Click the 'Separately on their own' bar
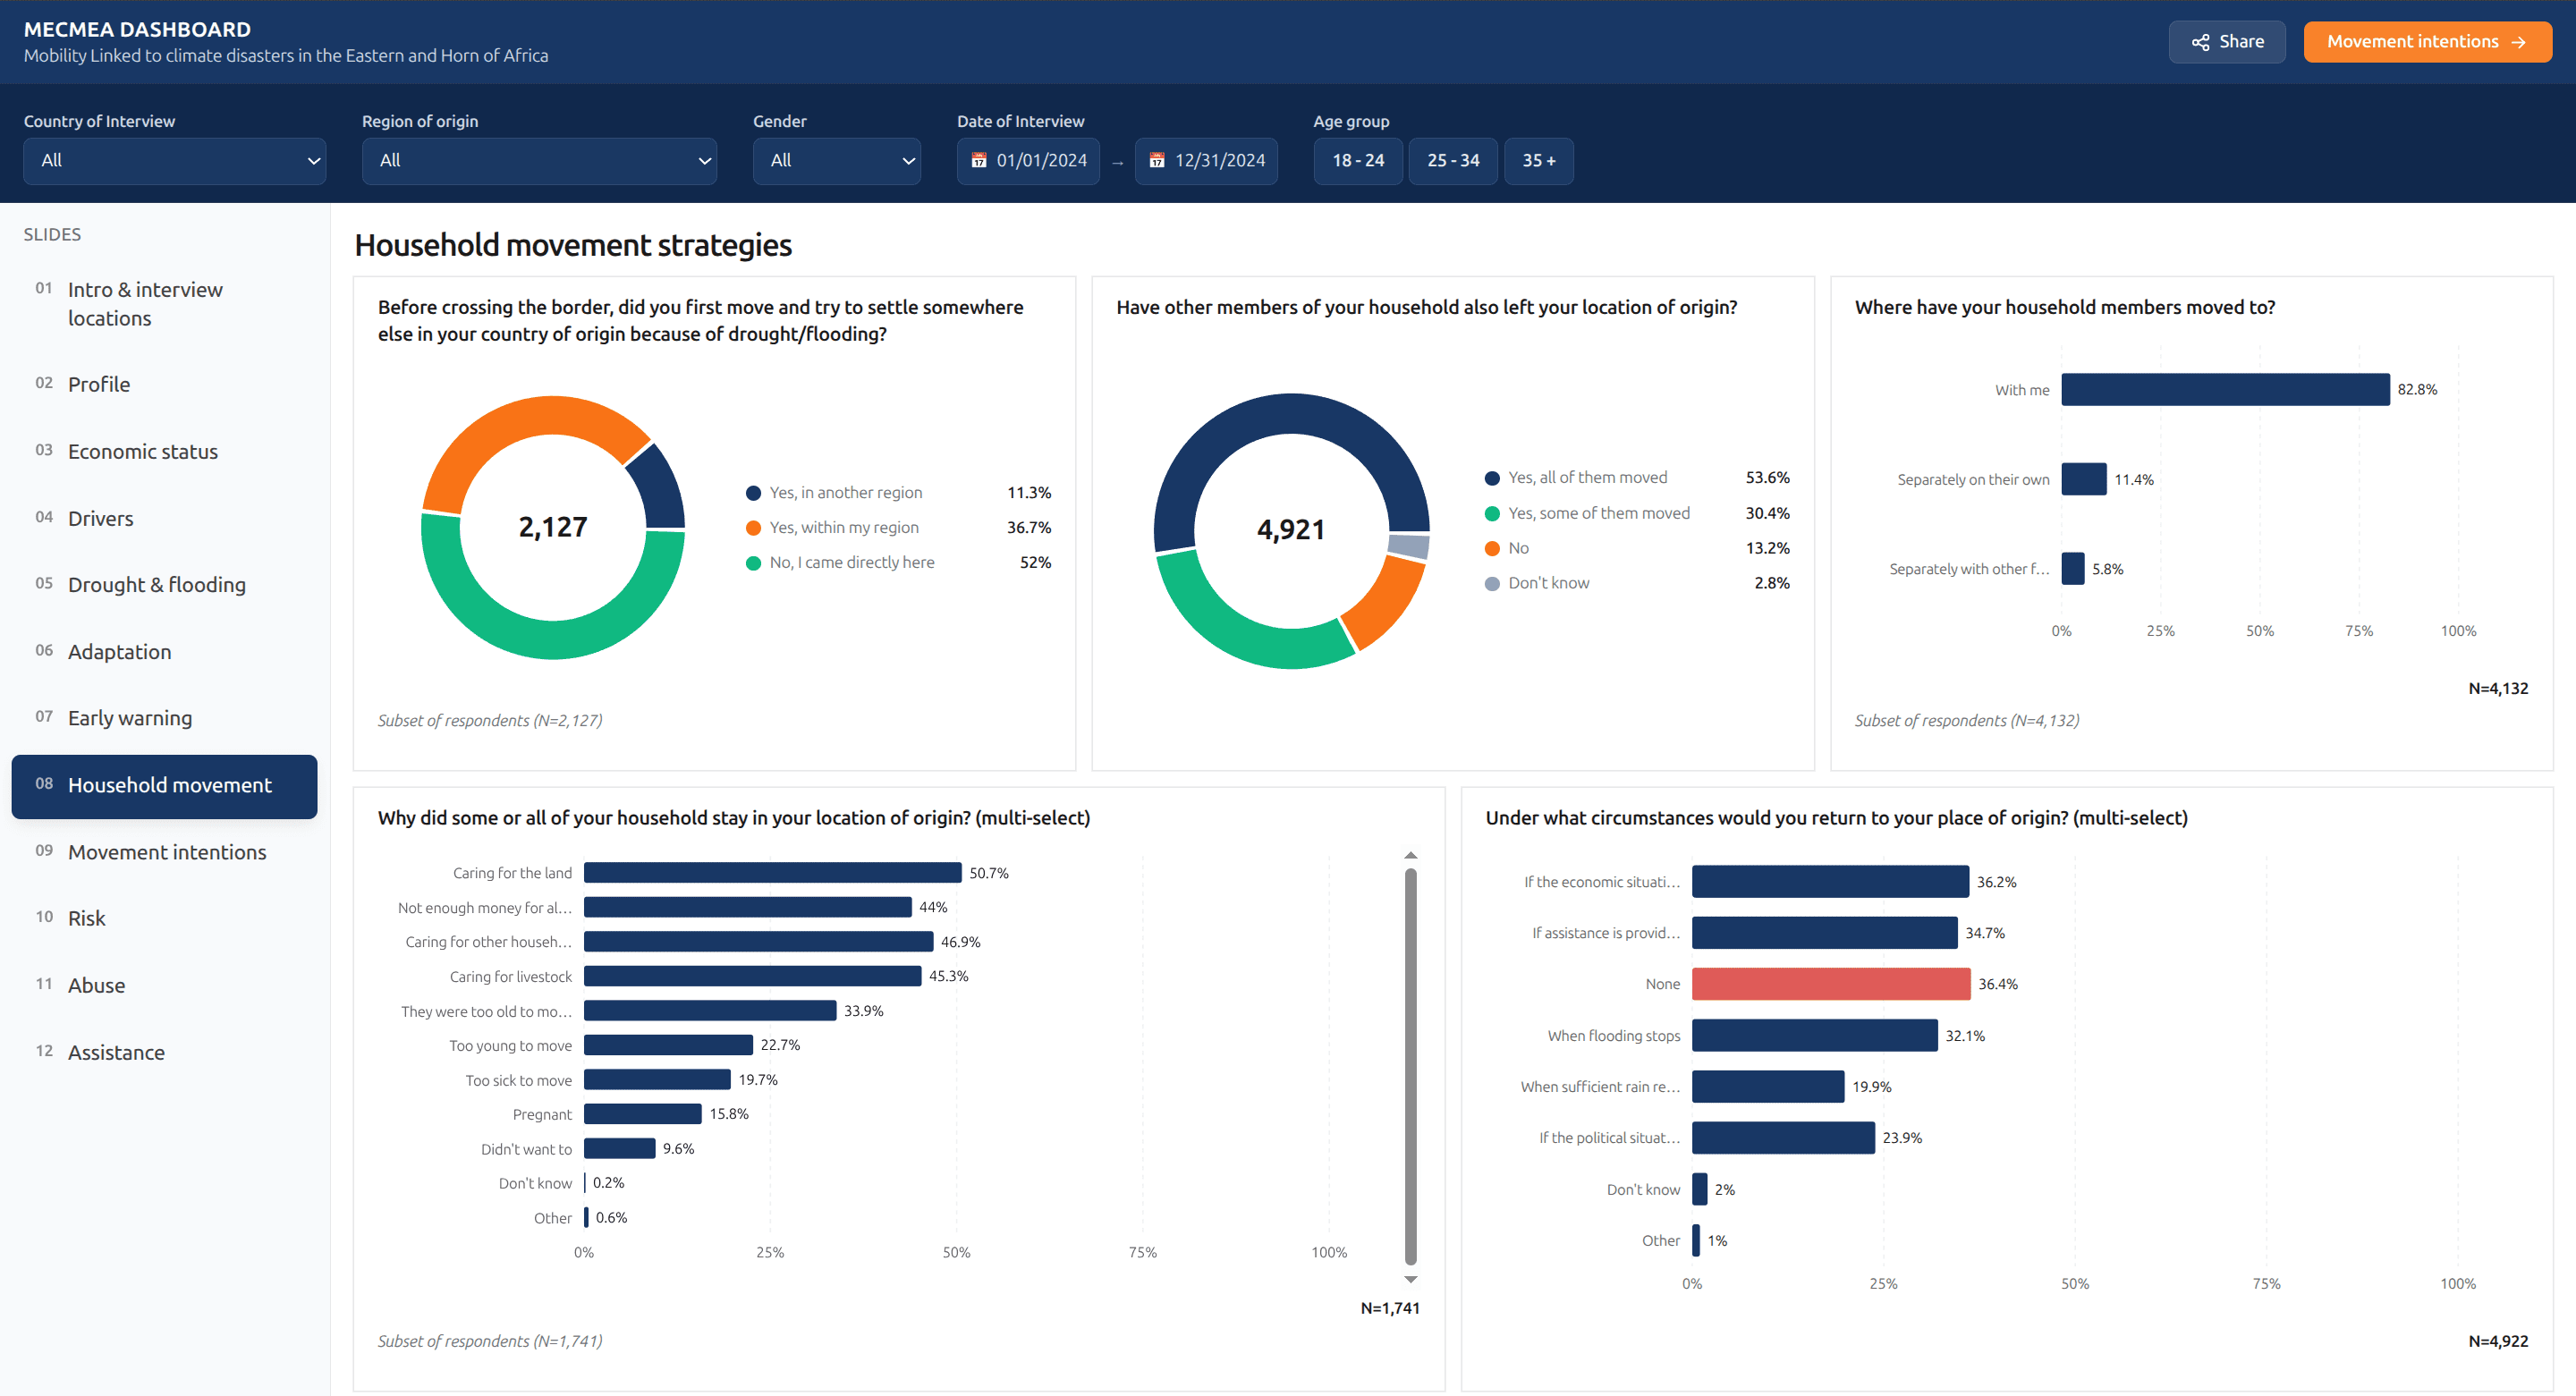 click(x=2084, y=480)
